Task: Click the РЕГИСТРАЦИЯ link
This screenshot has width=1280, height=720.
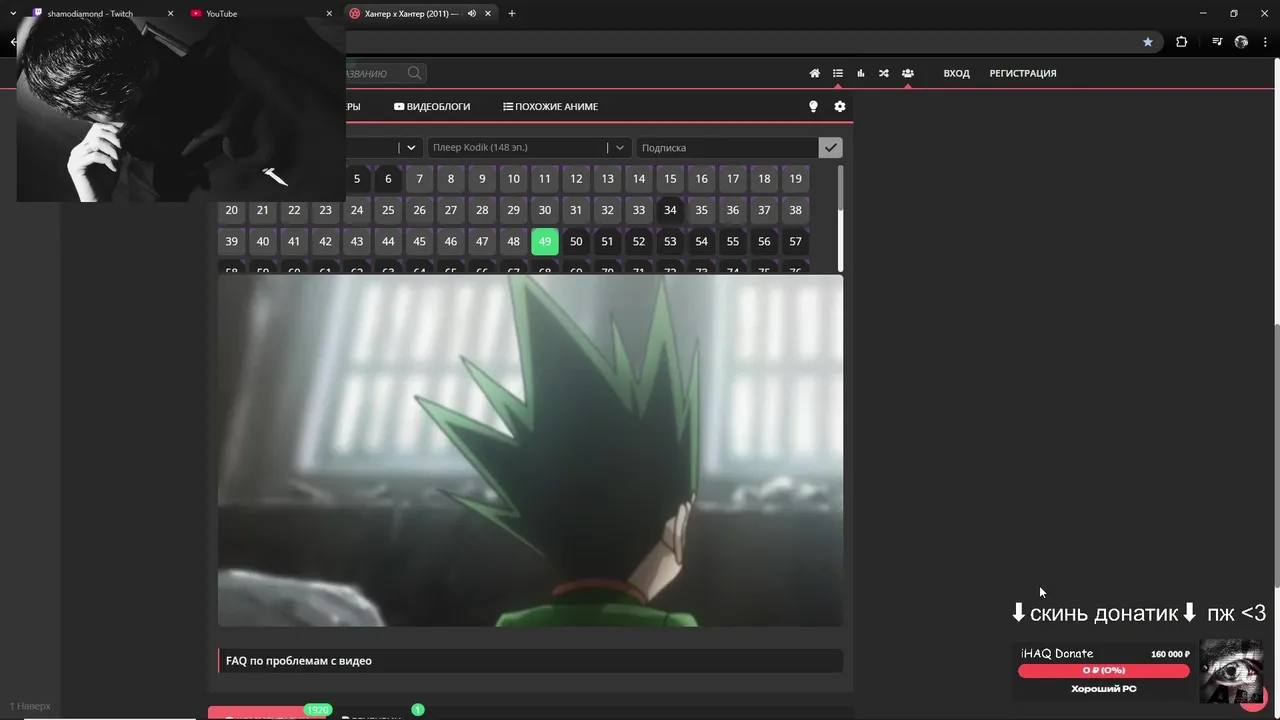Action: pos(1023,73)
